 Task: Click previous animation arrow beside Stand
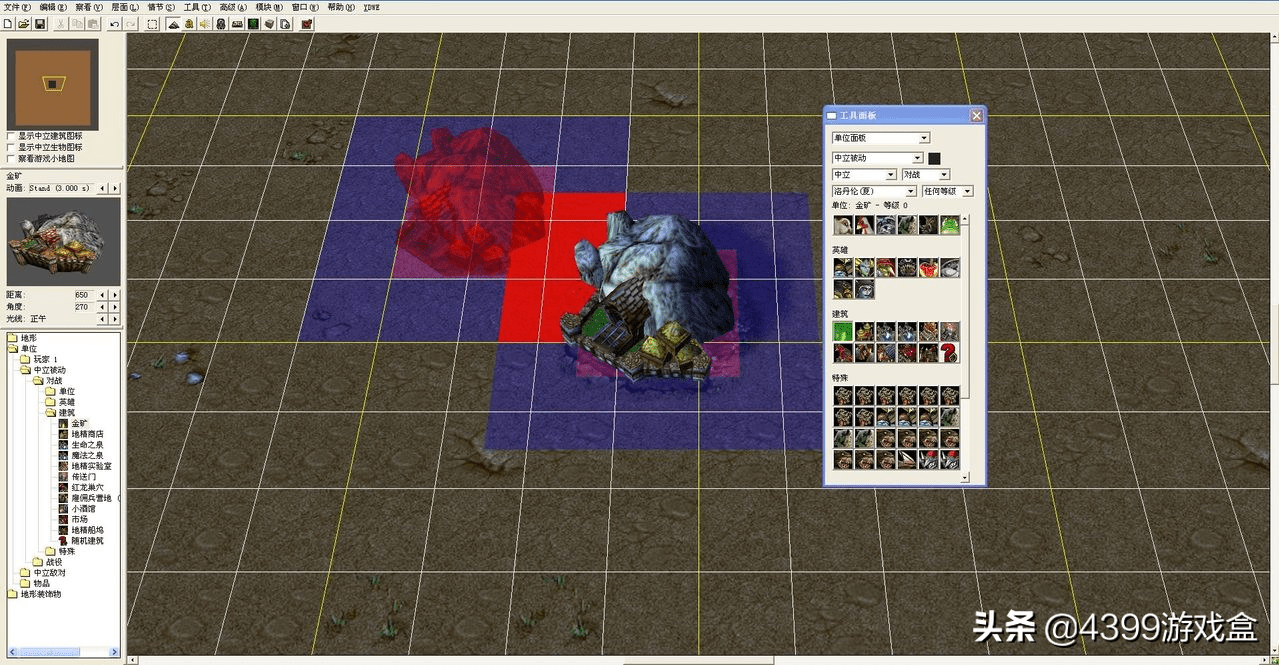(102, 188)
